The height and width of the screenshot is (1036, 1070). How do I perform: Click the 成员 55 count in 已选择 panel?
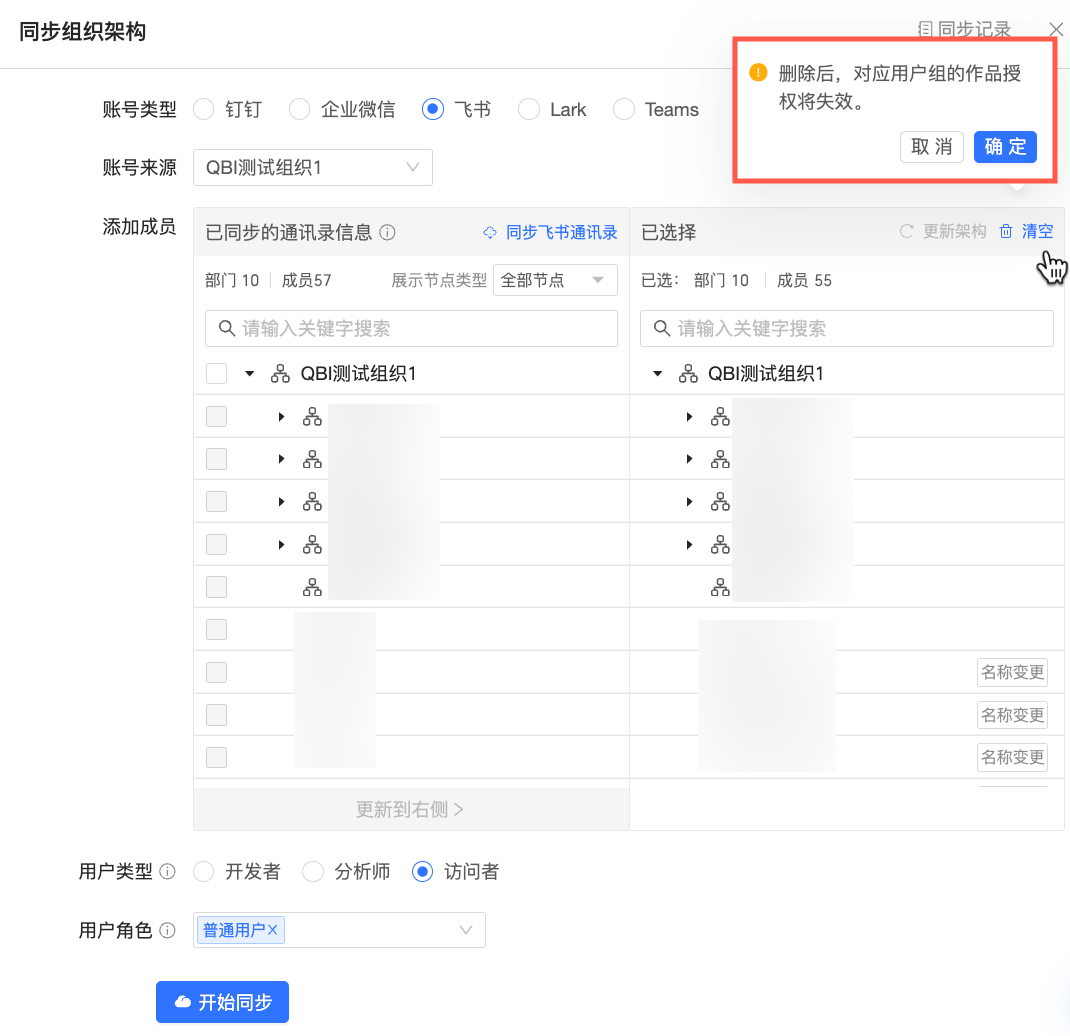805,280
